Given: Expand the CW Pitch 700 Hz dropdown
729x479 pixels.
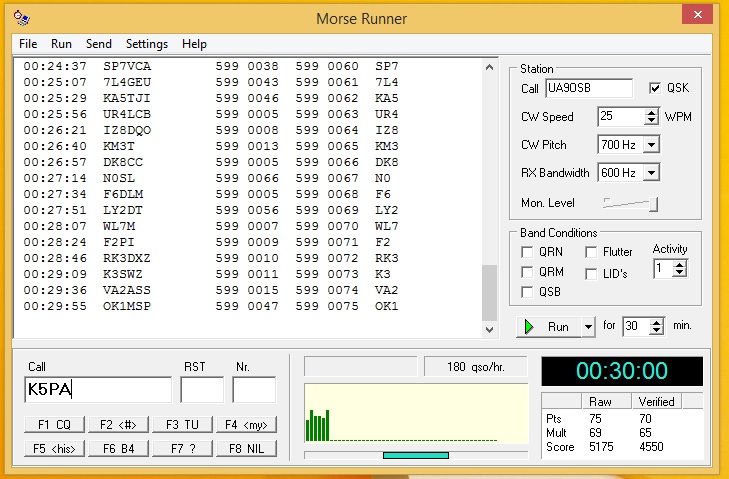Looking at the screenshot, I should [652, 145].
